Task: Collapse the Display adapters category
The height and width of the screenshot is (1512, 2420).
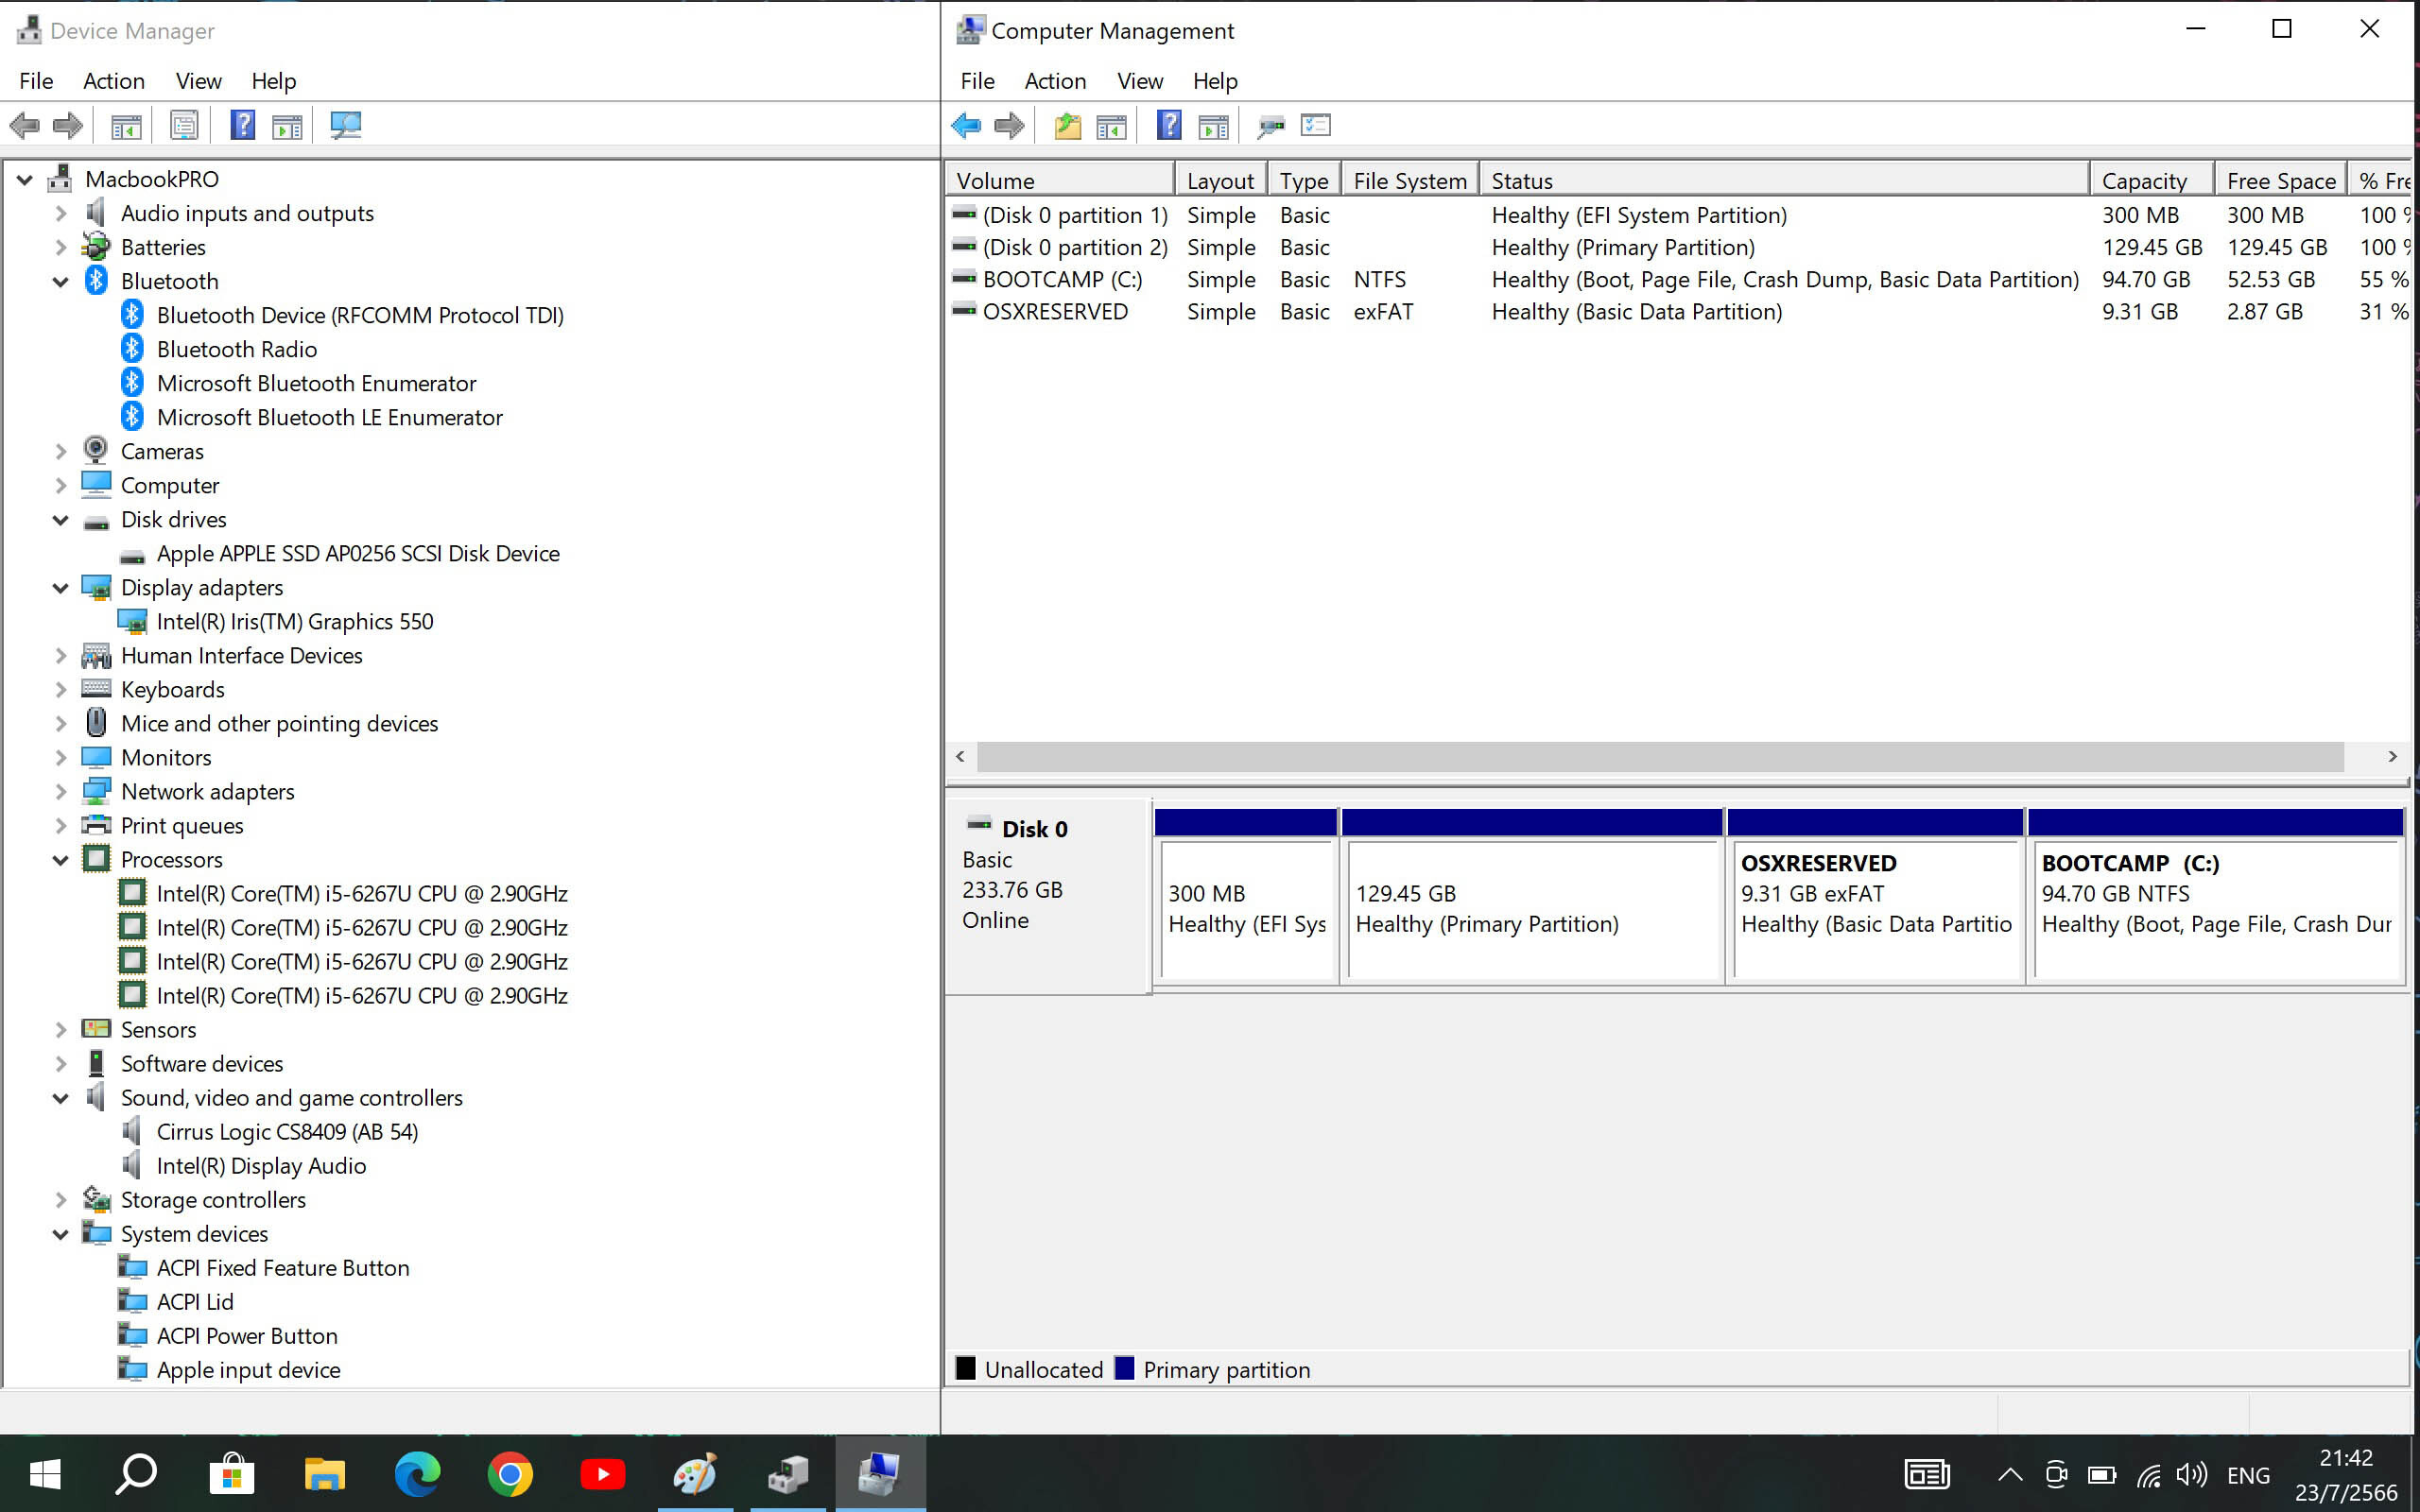Action: (60, 588)
